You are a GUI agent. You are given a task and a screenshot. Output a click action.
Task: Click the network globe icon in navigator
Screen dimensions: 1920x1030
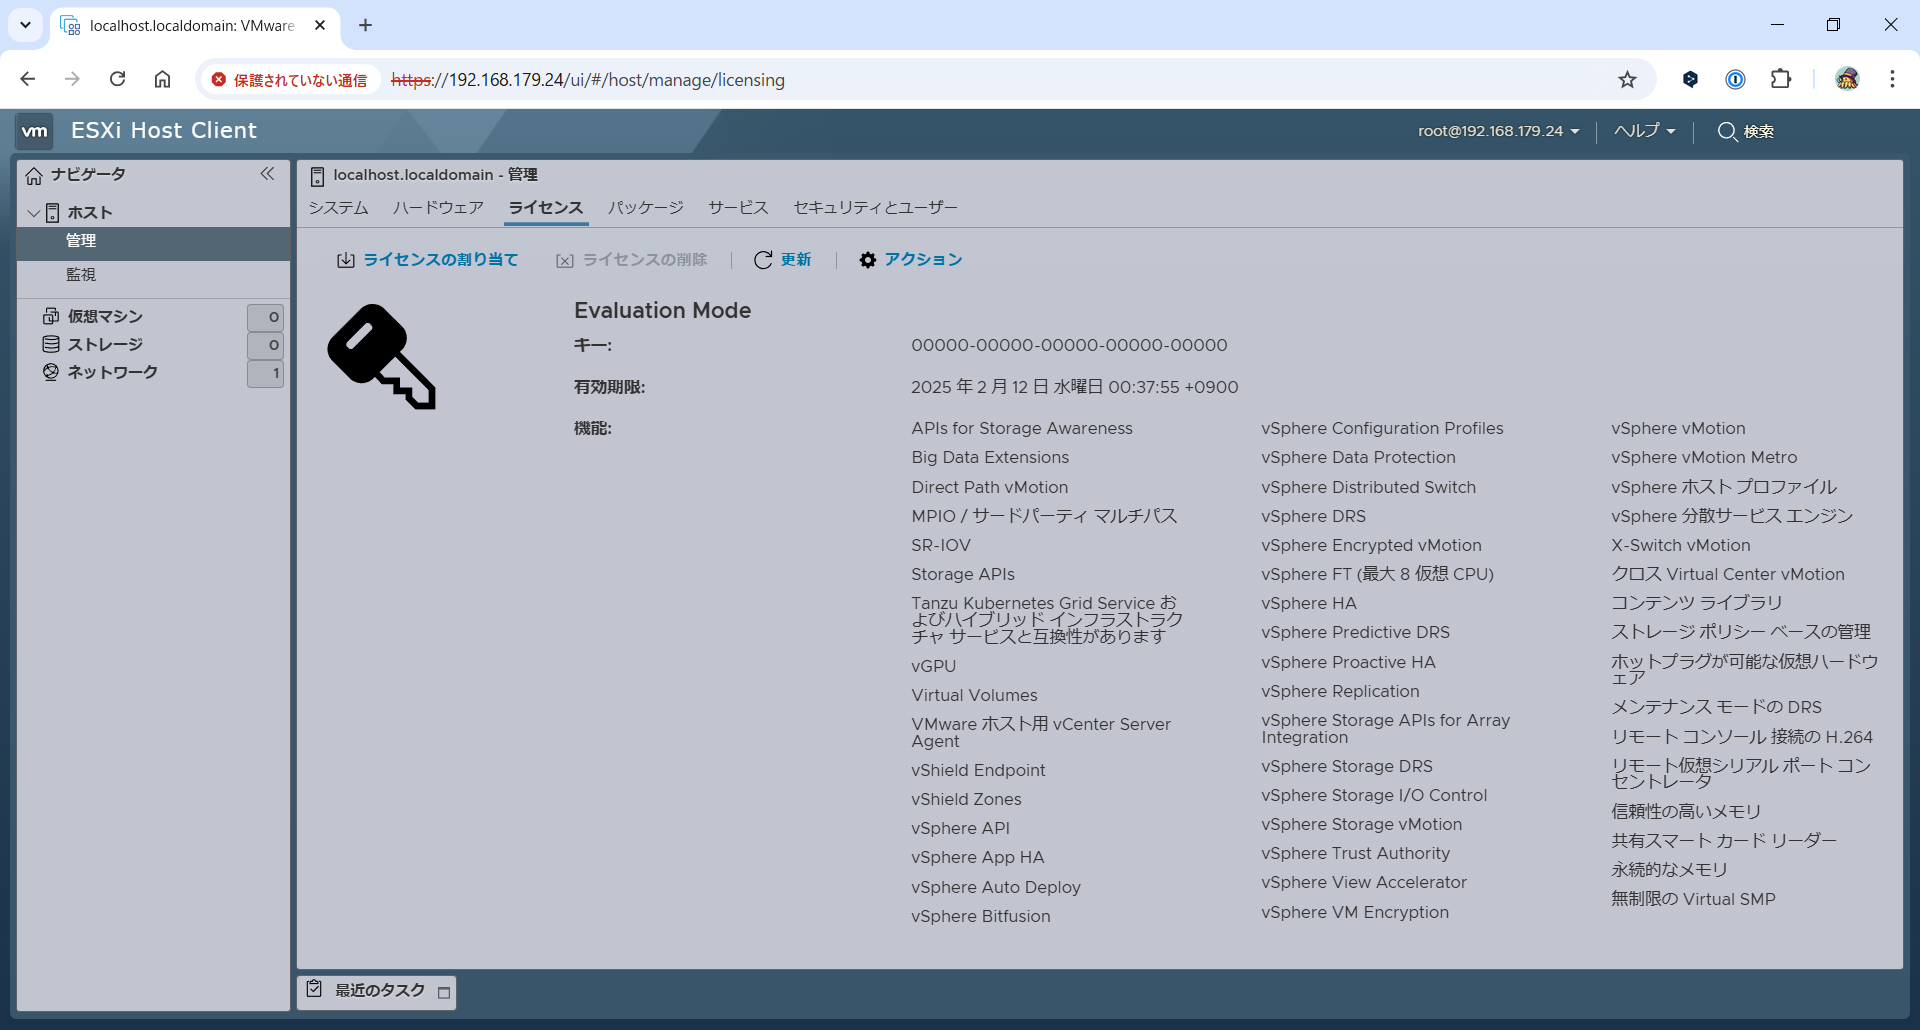click(51, 372)
